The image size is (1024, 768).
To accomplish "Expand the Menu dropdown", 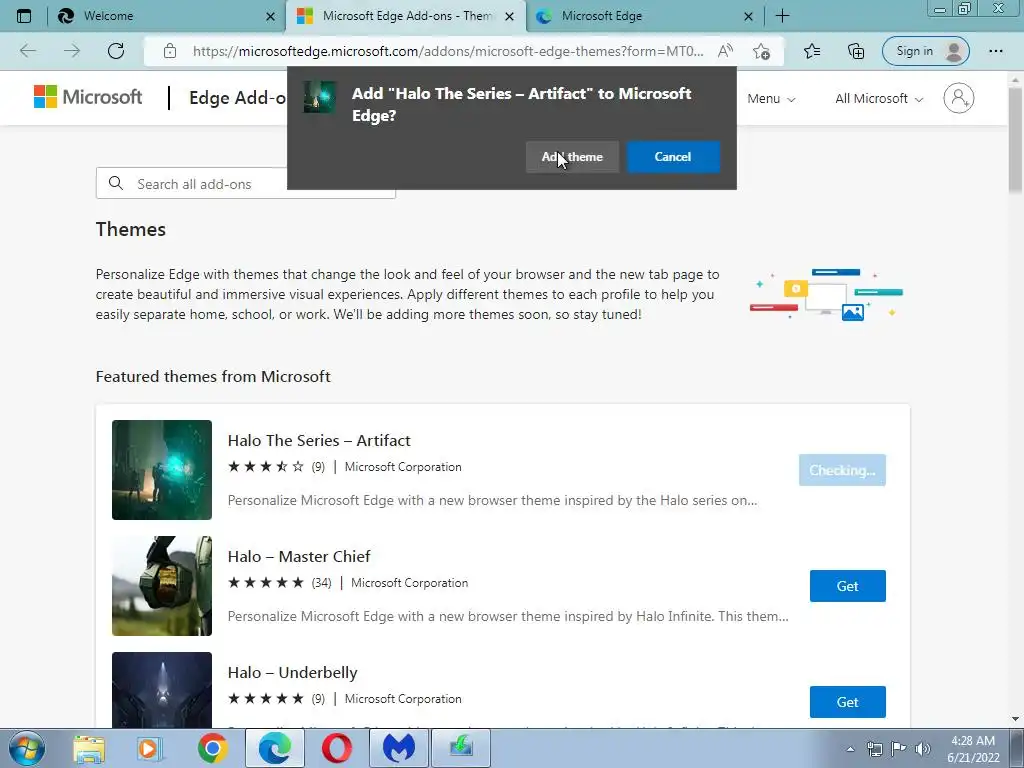I will pyautogui.click(x=771, y=99).
